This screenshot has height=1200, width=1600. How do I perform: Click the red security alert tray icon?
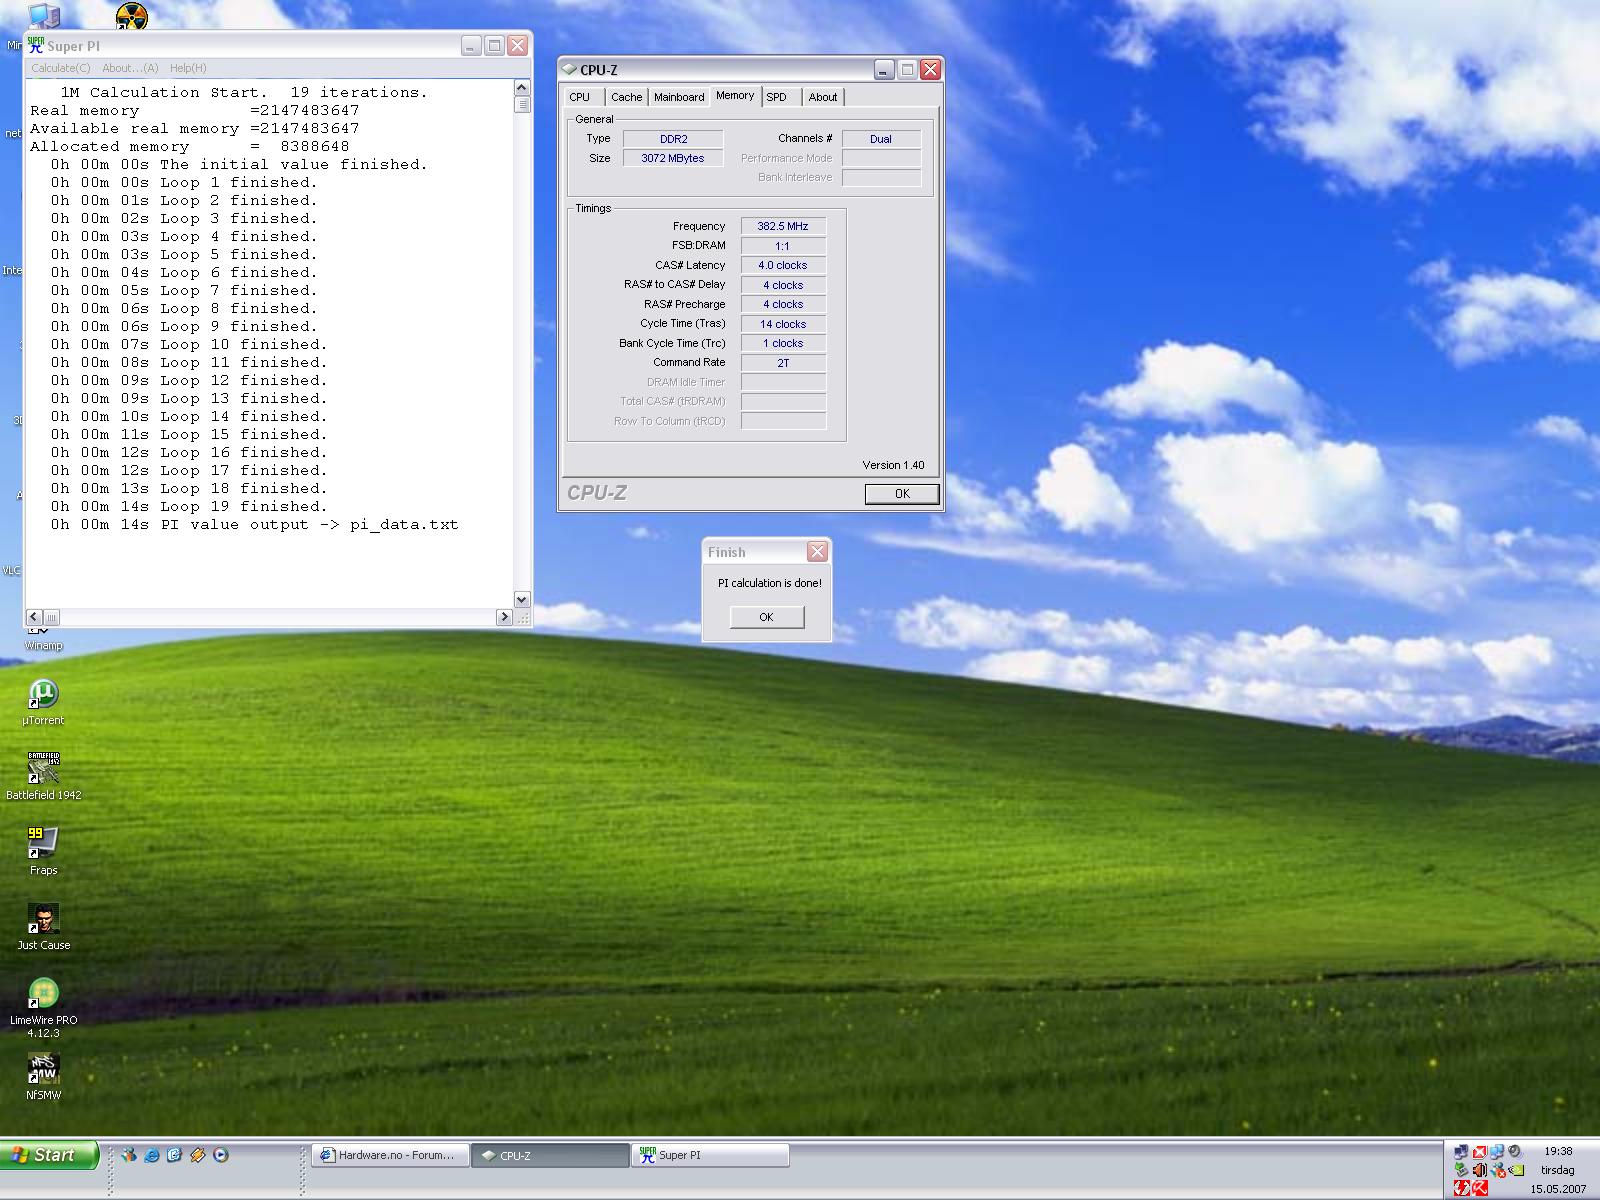pyautogui.click(x=1480, y=1152)
